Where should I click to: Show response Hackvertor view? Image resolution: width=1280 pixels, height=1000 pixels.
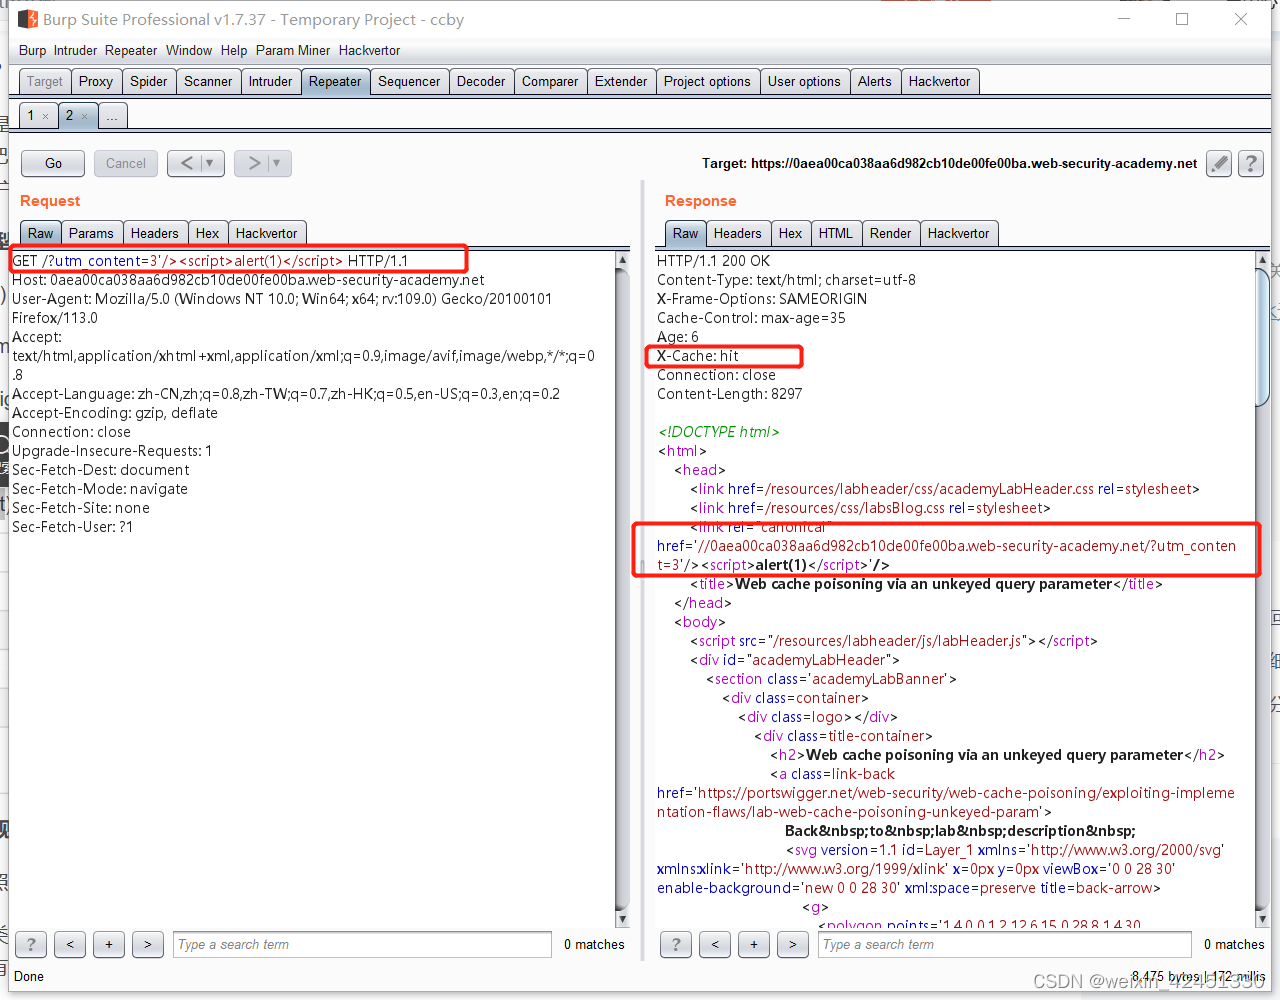pos(958,233)
